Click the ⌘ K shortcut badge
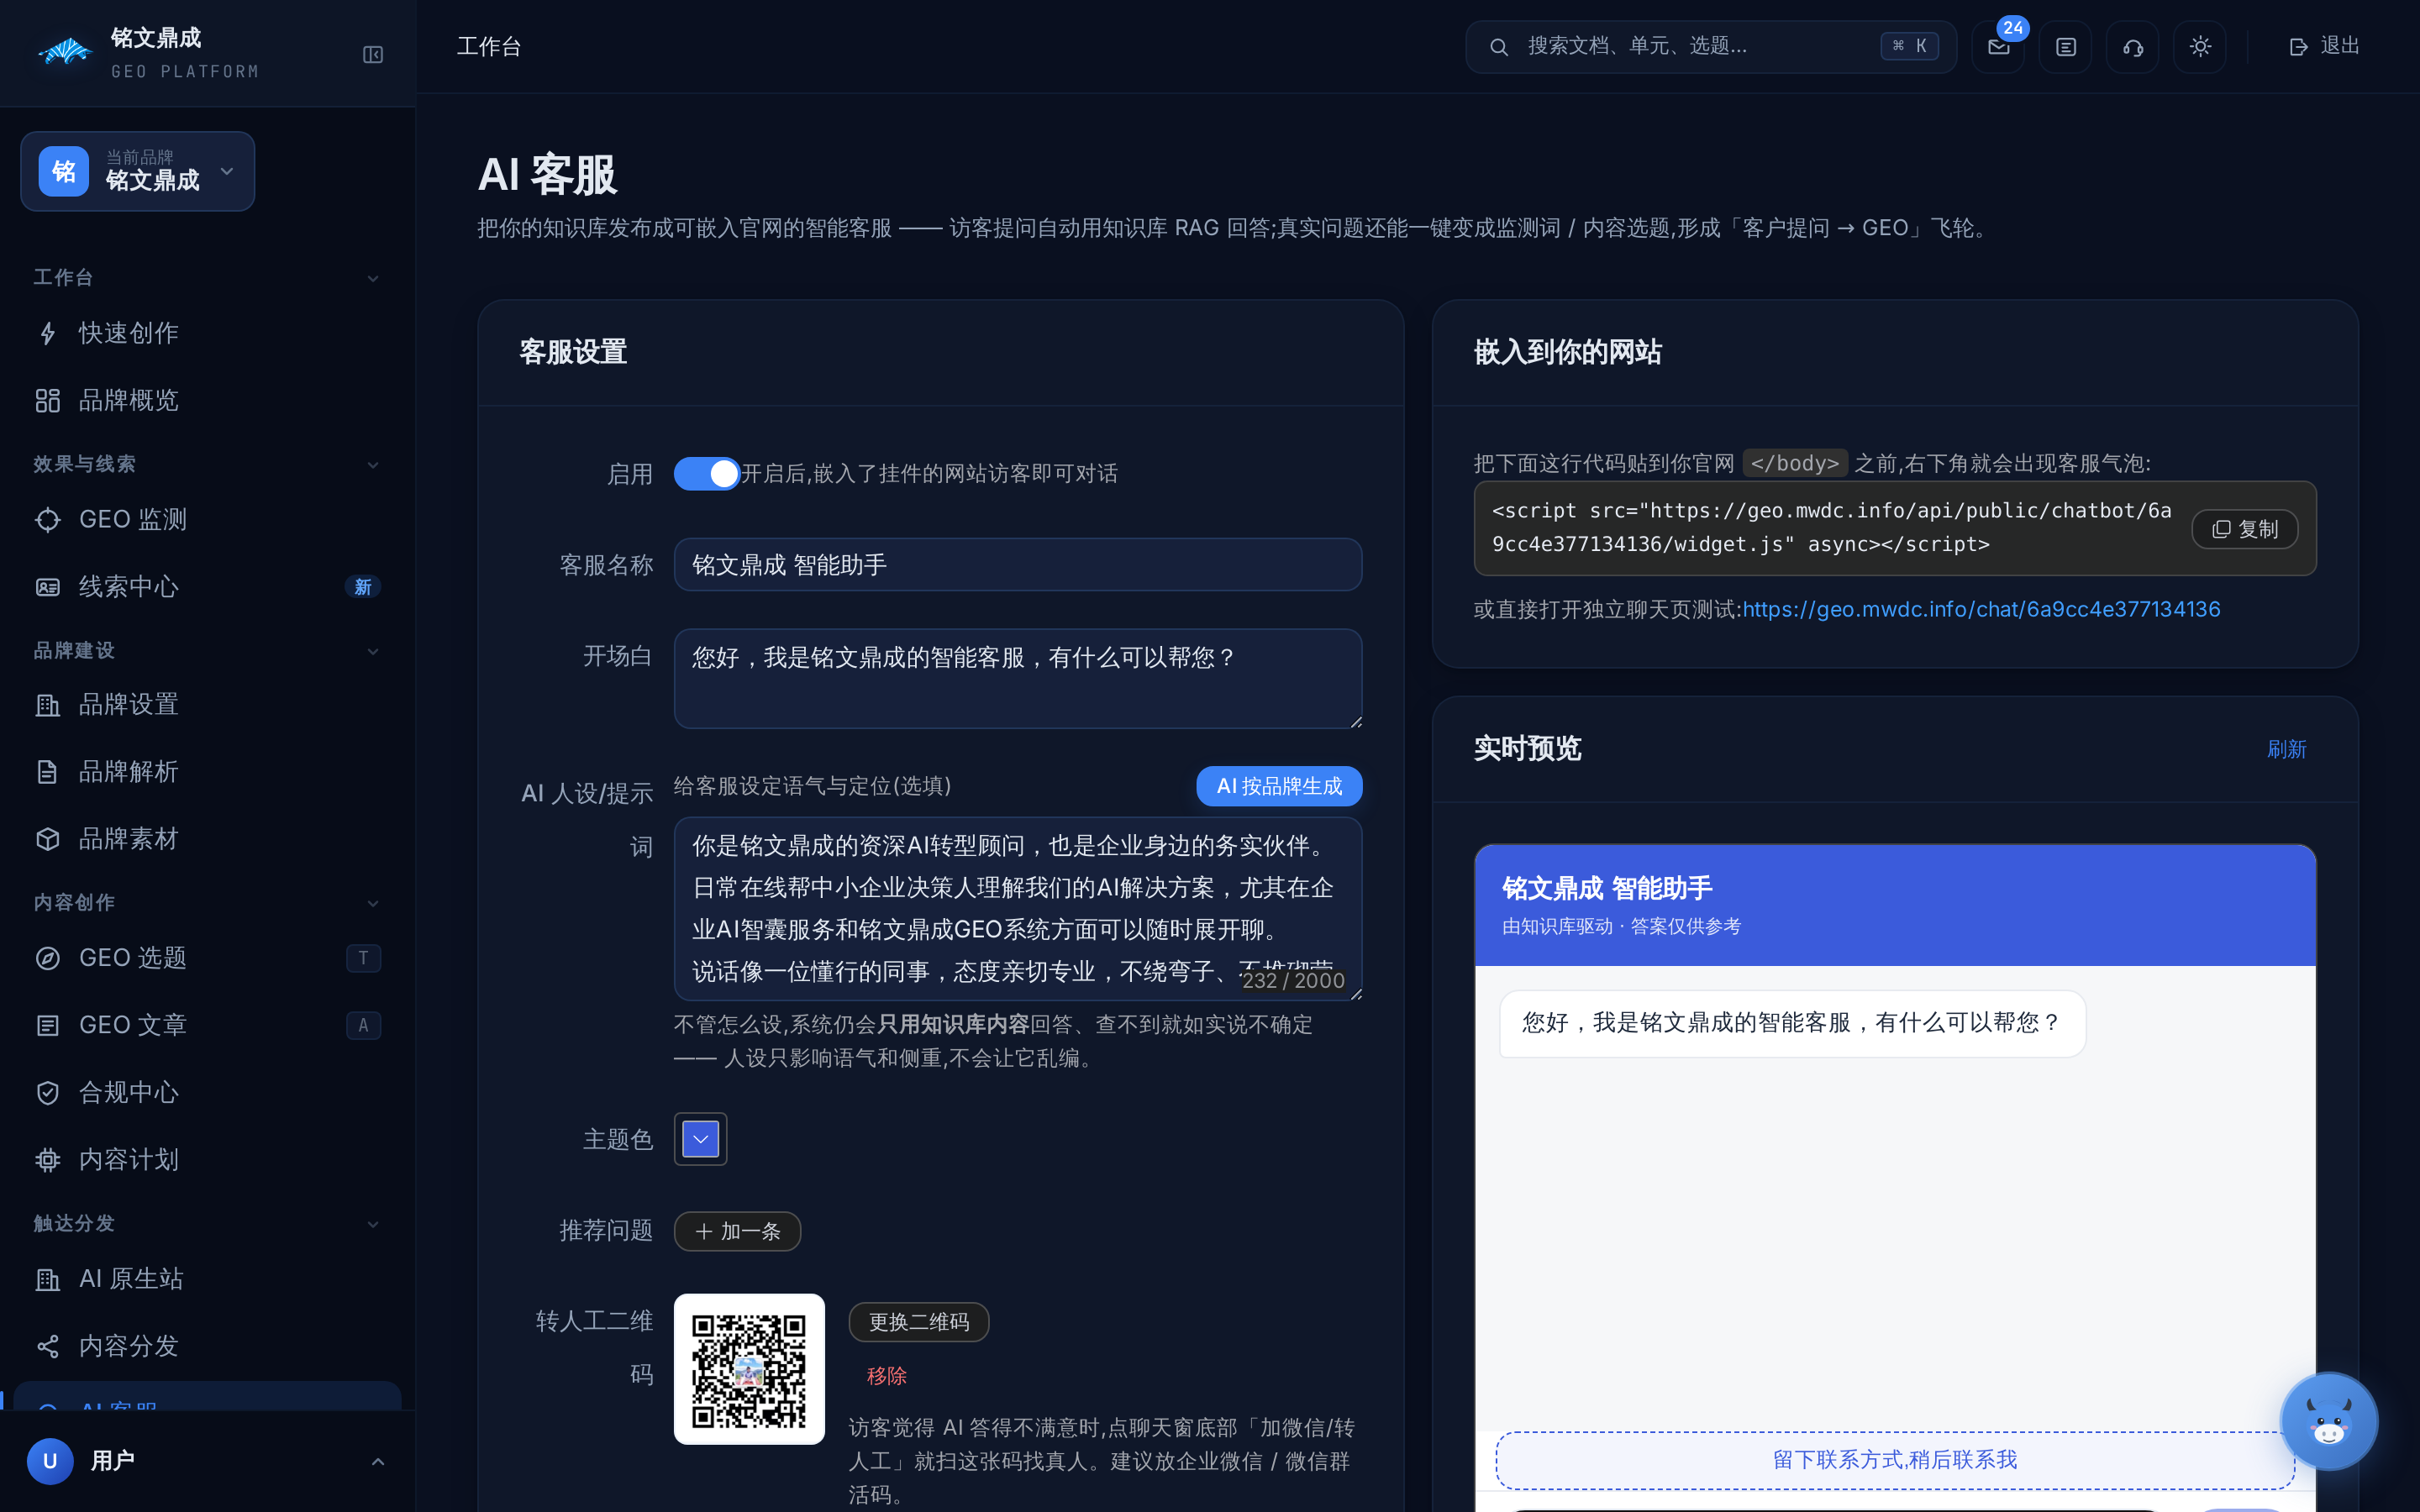Screen dimensions: 2420x1512 coord(1909,46)
